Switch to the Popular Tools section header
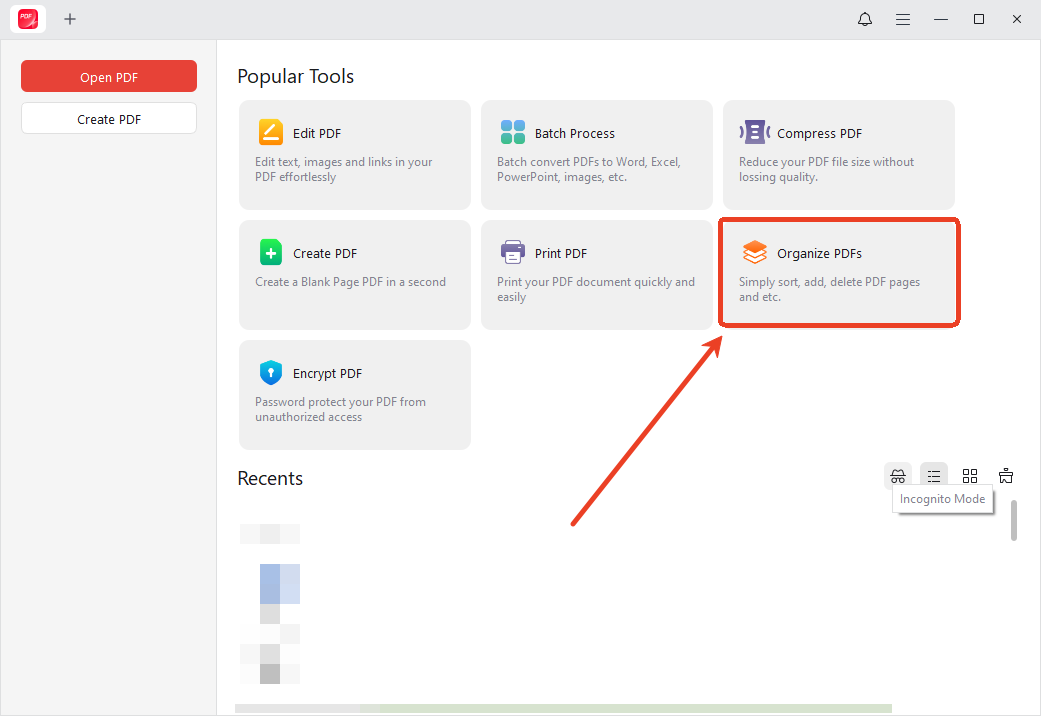This screenshot has height=716, width=1041. [x=296, y=76]
